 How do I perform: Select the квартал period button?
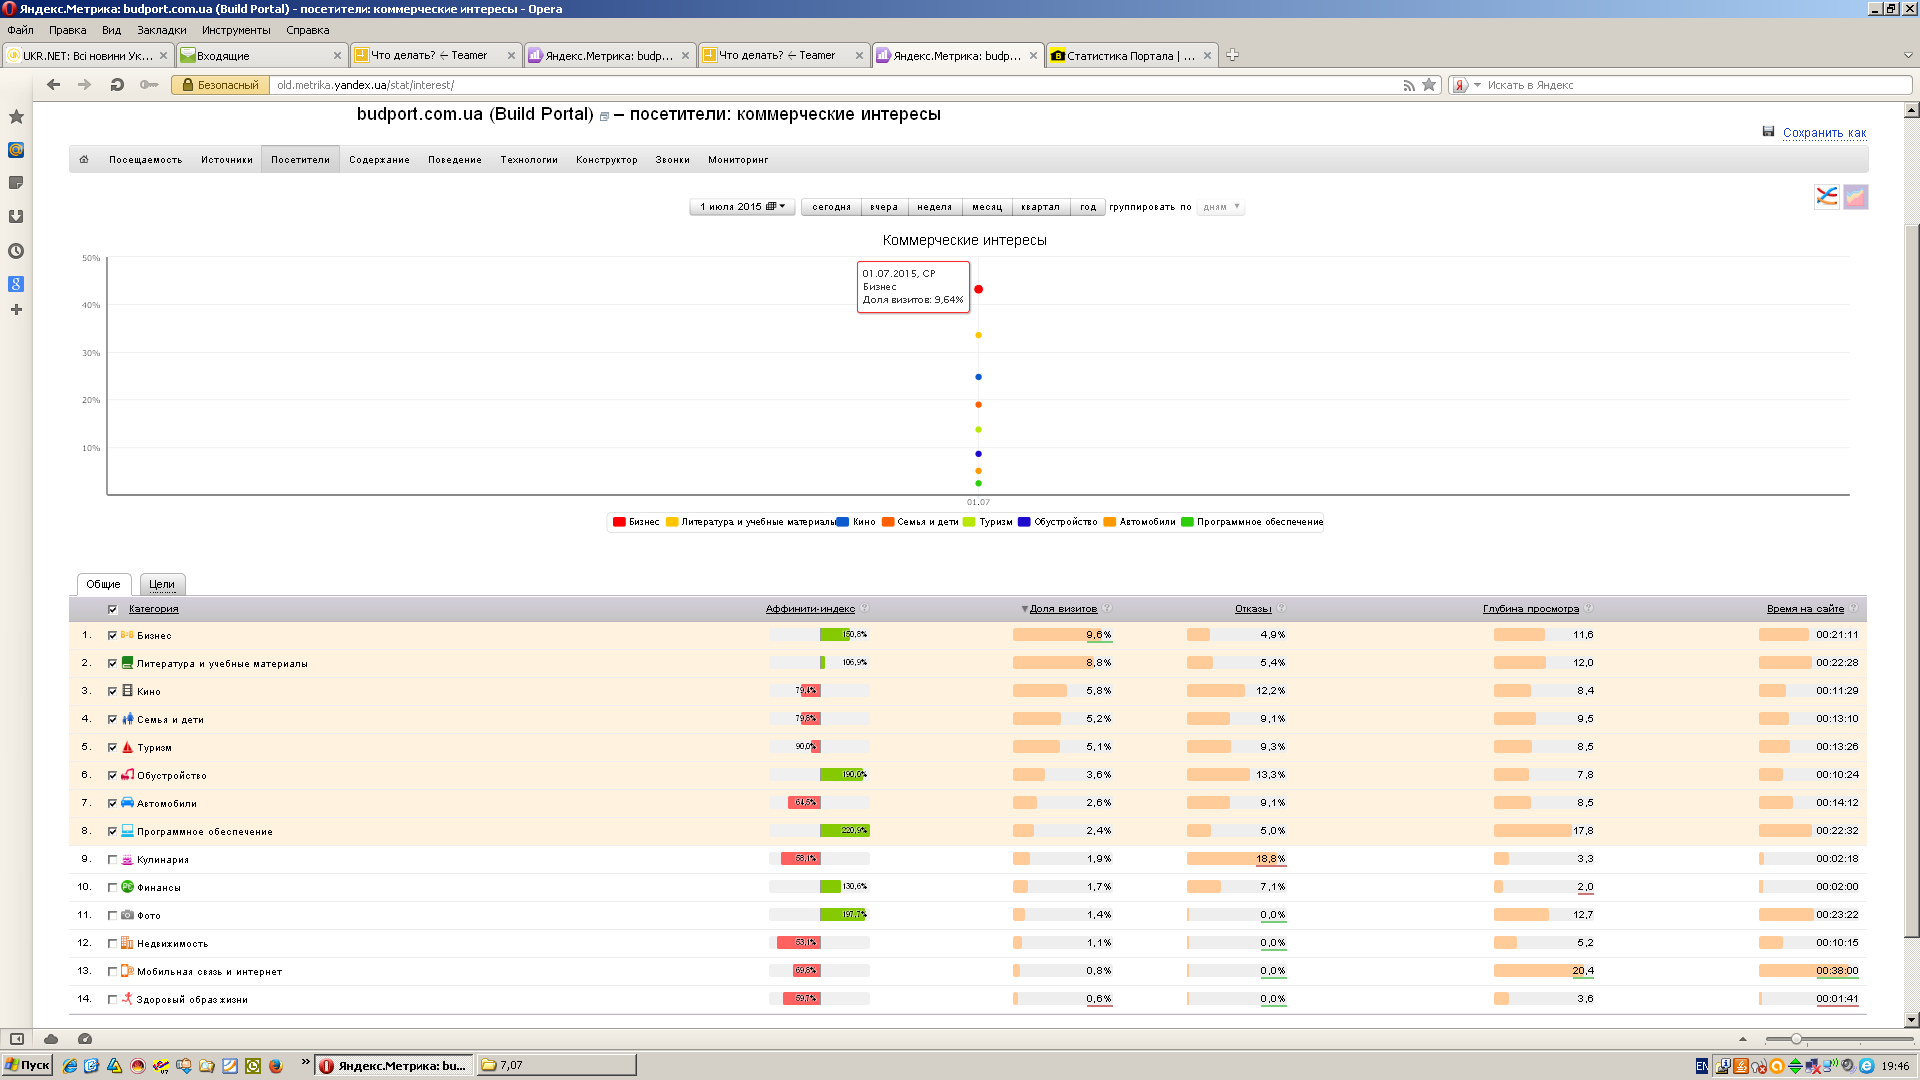coord(1040,207)
